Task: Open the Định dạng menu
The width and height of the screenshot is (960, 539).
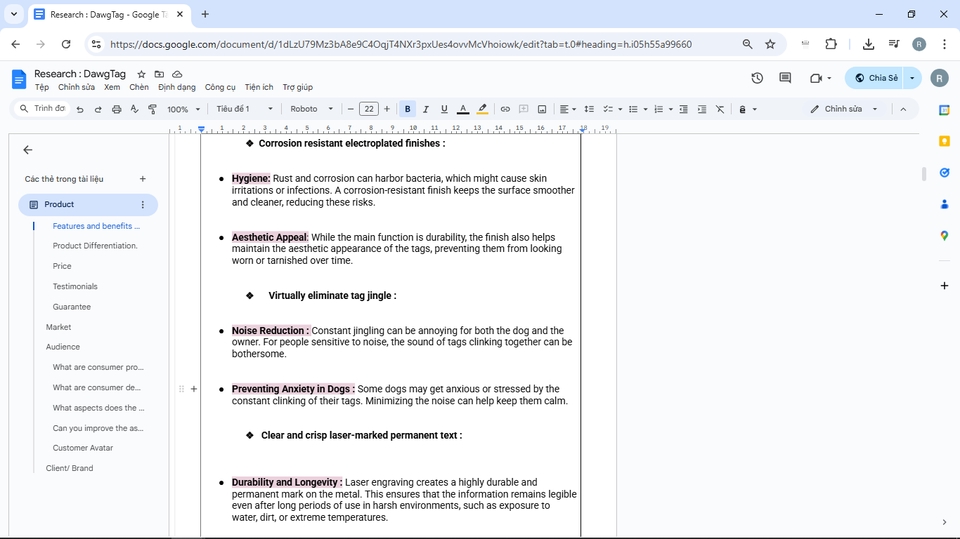Action: click(x=177, y=87)
